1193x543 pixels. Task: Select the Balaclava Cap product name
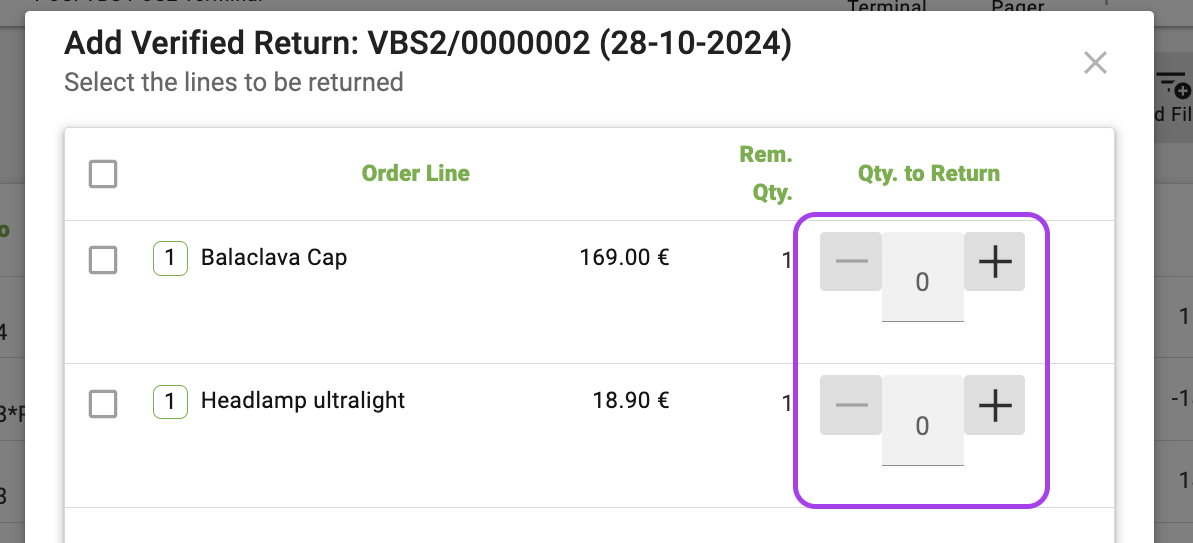click(274, 257)
